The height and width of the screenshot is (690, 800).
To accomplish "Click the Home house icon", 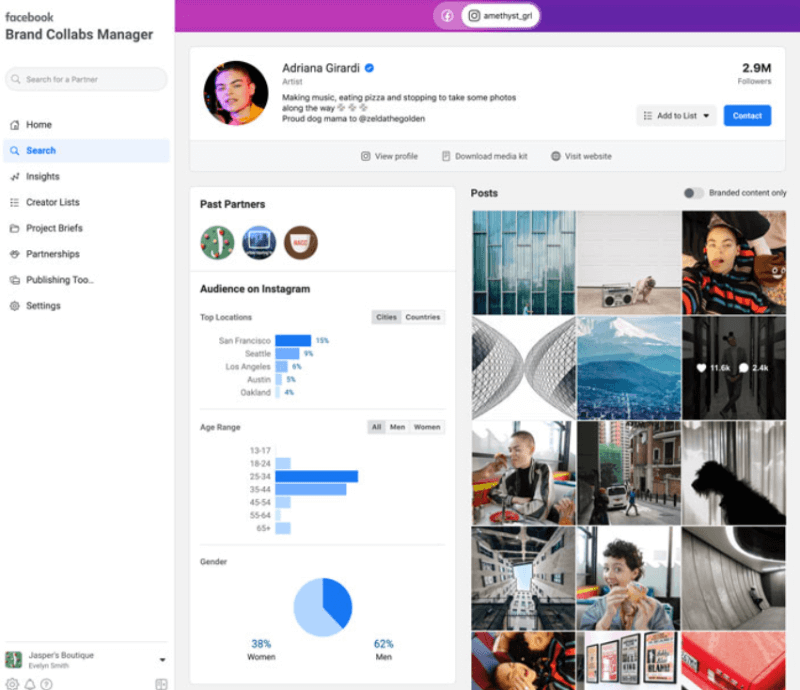I will tap(15, 125).
